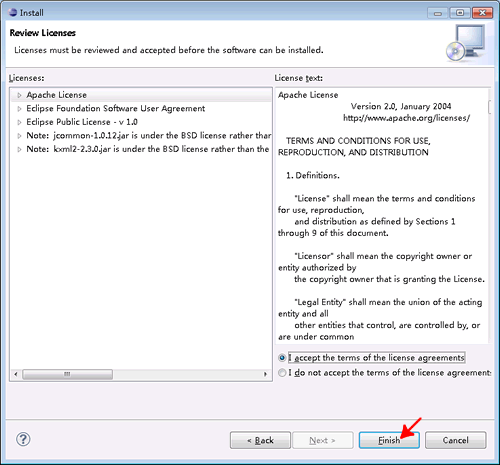The width and height of the screenshot is (500, 465).
Task: Click the right arrow of horizontal scrollbar
Action: 265,374
